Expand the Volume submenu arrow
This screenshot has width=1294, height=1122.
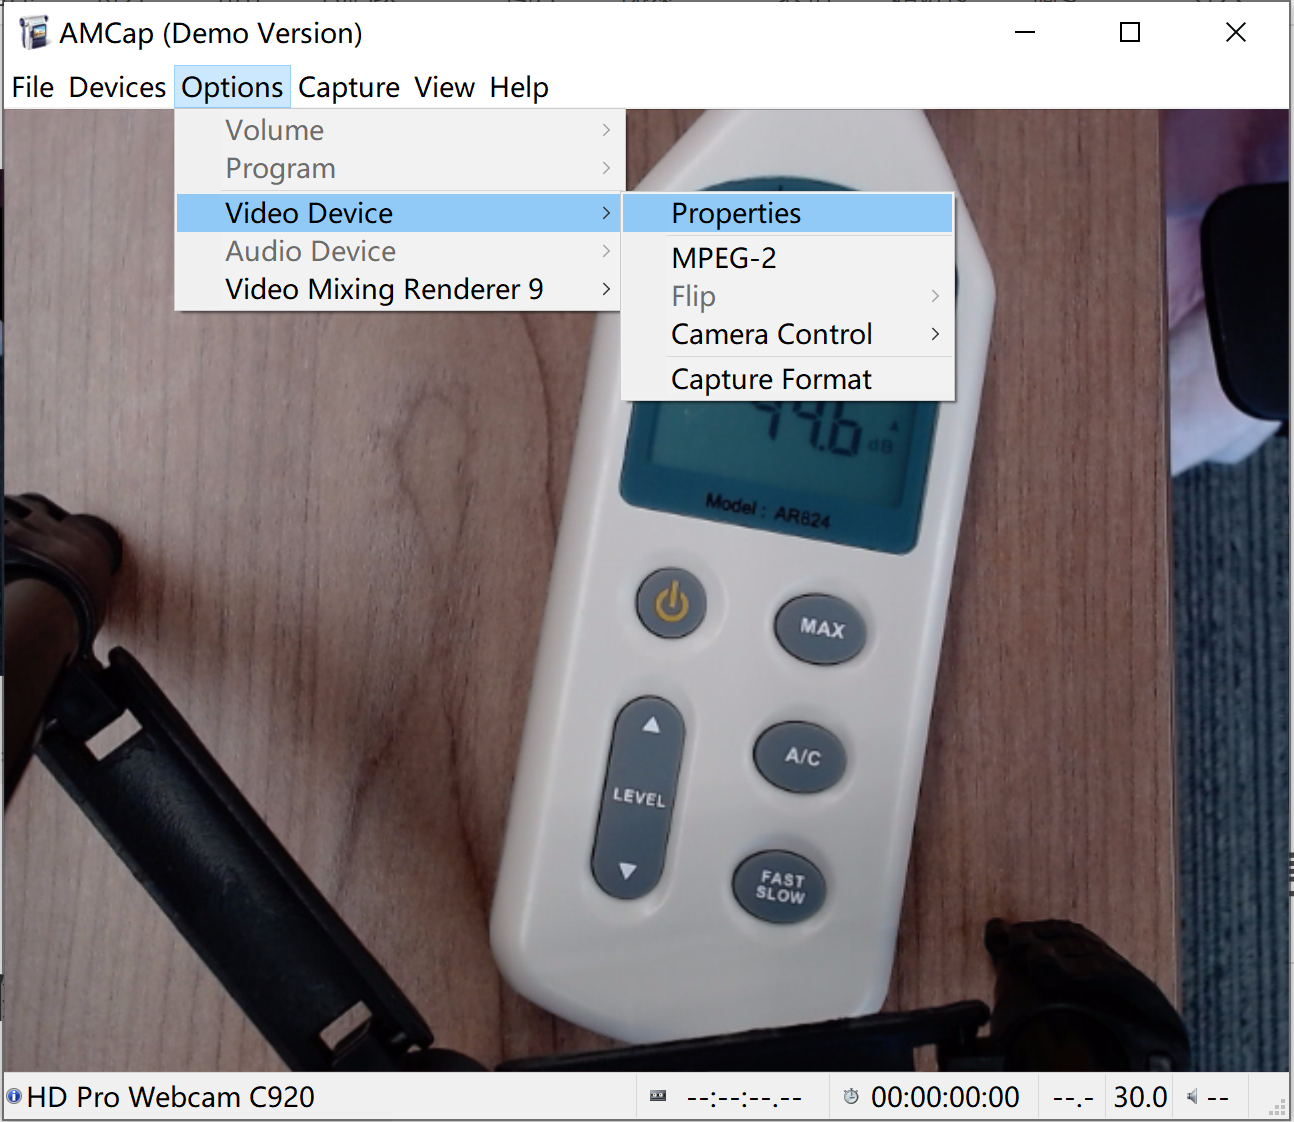coord(606,130)
